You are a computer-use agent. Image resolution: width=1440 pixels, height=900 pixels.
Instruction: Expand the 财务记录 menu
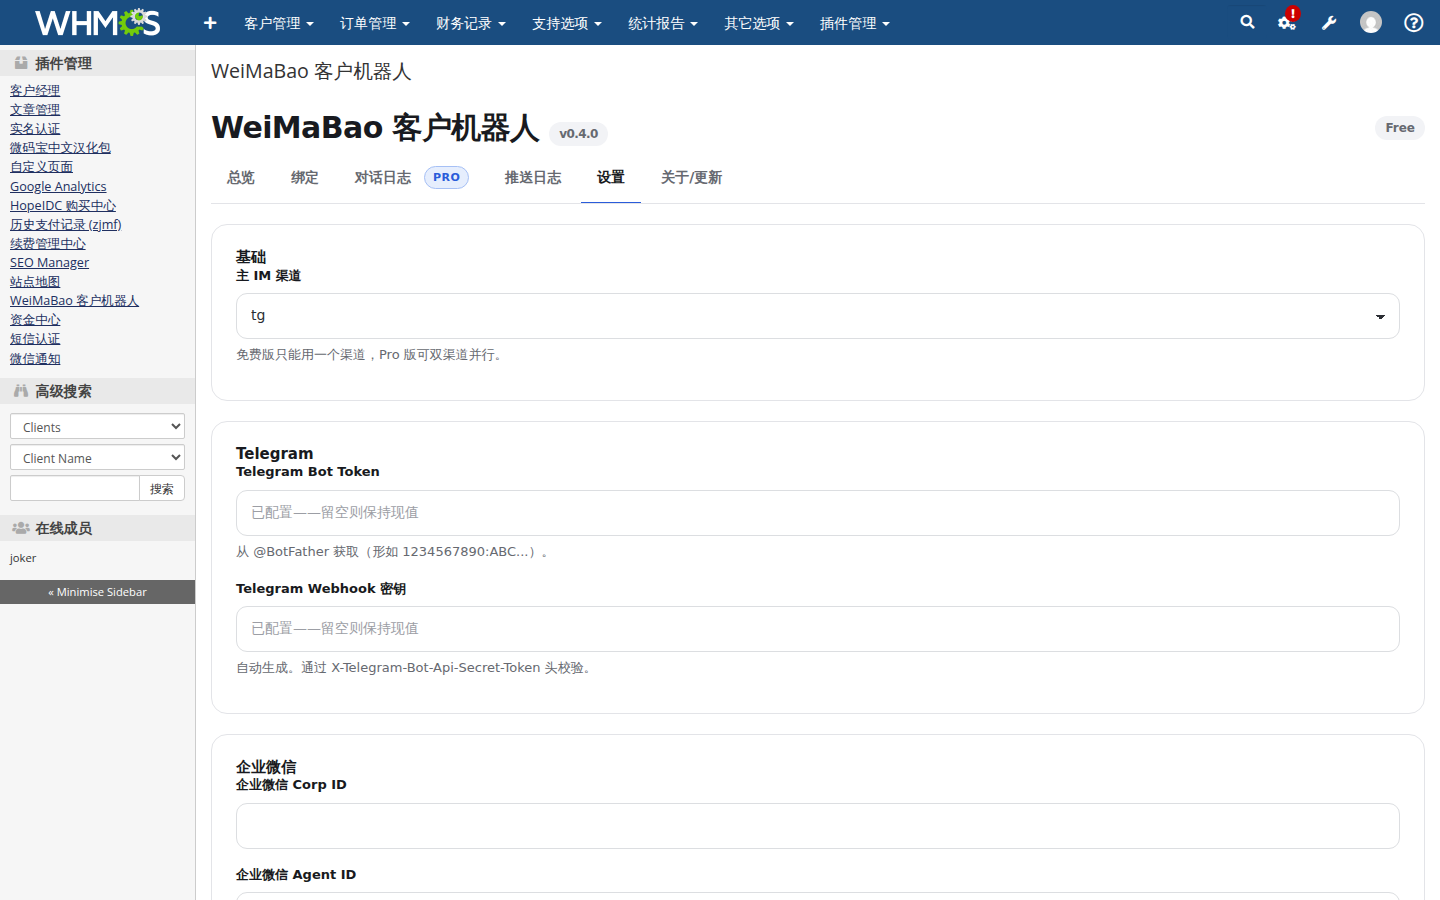click(x=471, y=23)
